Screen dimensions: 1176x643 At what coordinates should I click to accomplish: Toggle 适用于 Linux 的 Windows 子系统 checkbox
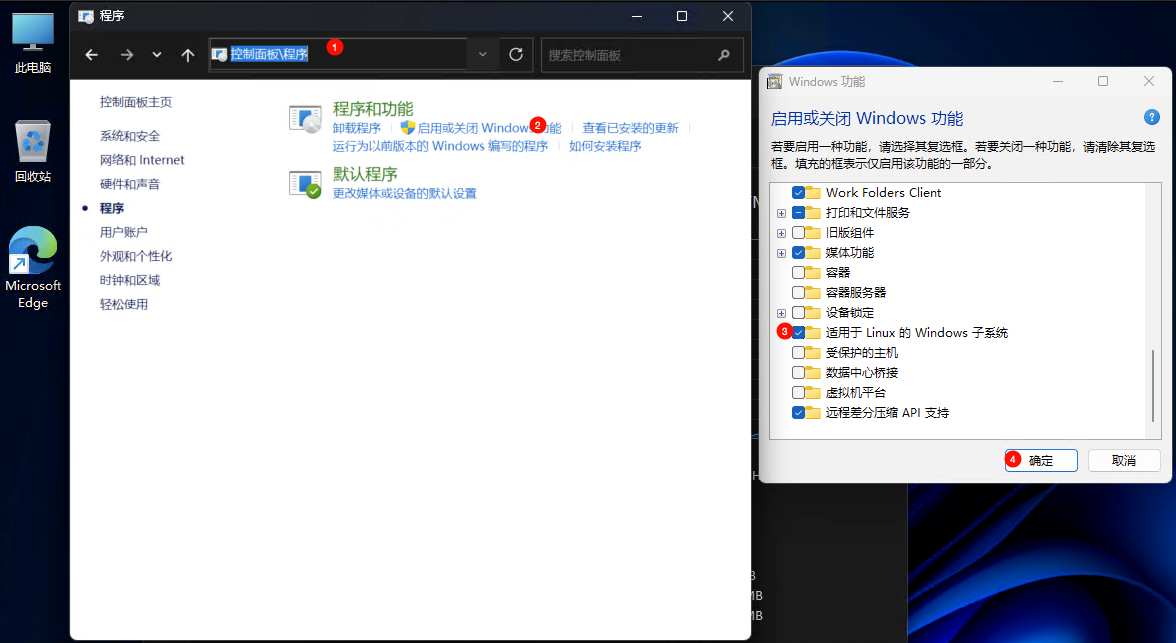(x=799, y=332)
